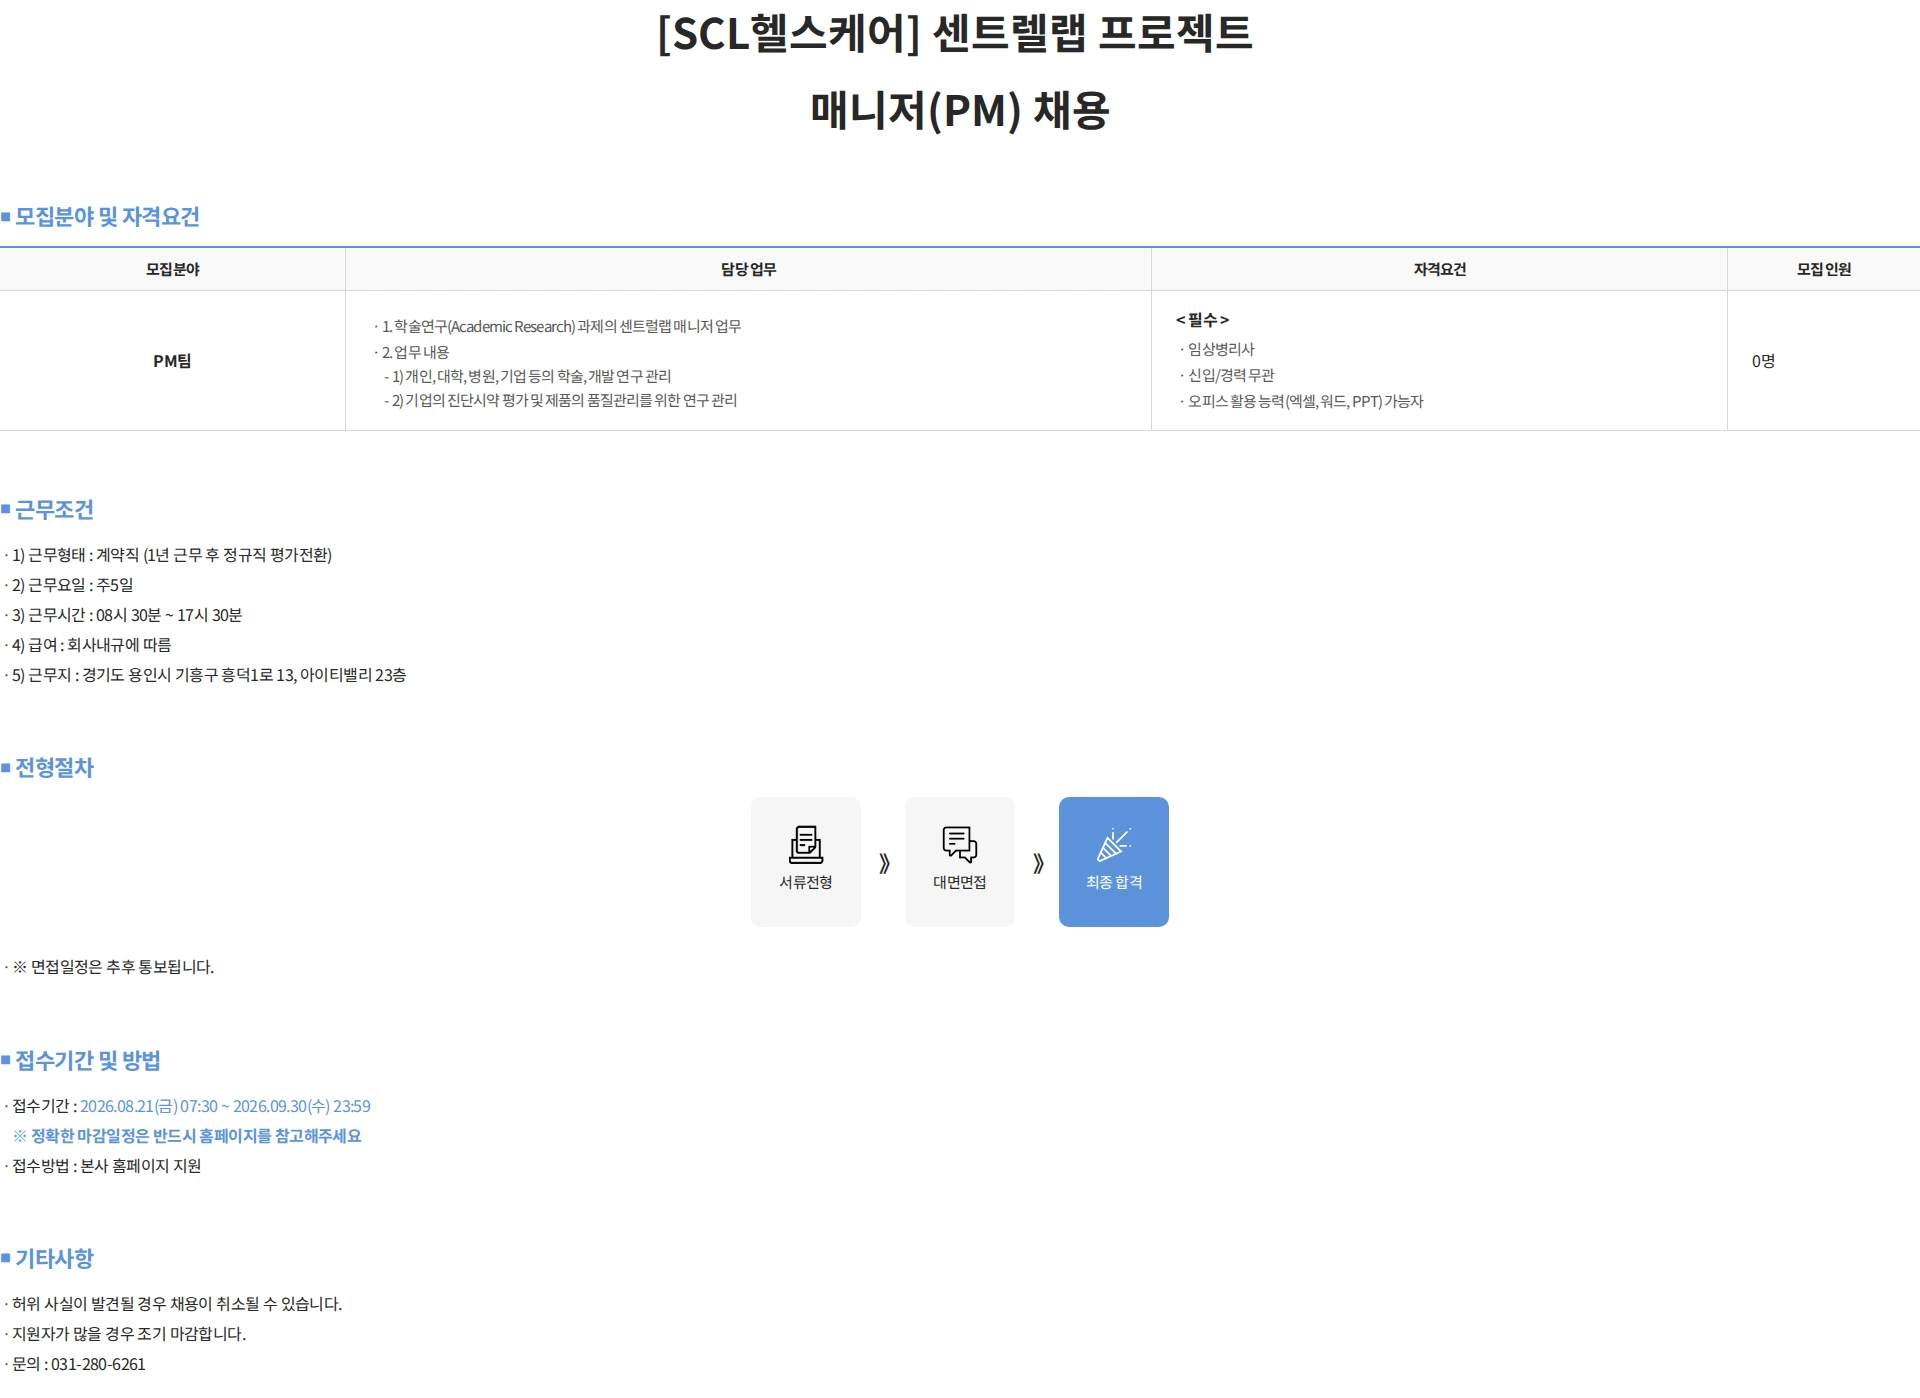Click the arrow between 서류전형 and 대면면접

point(884,863)
